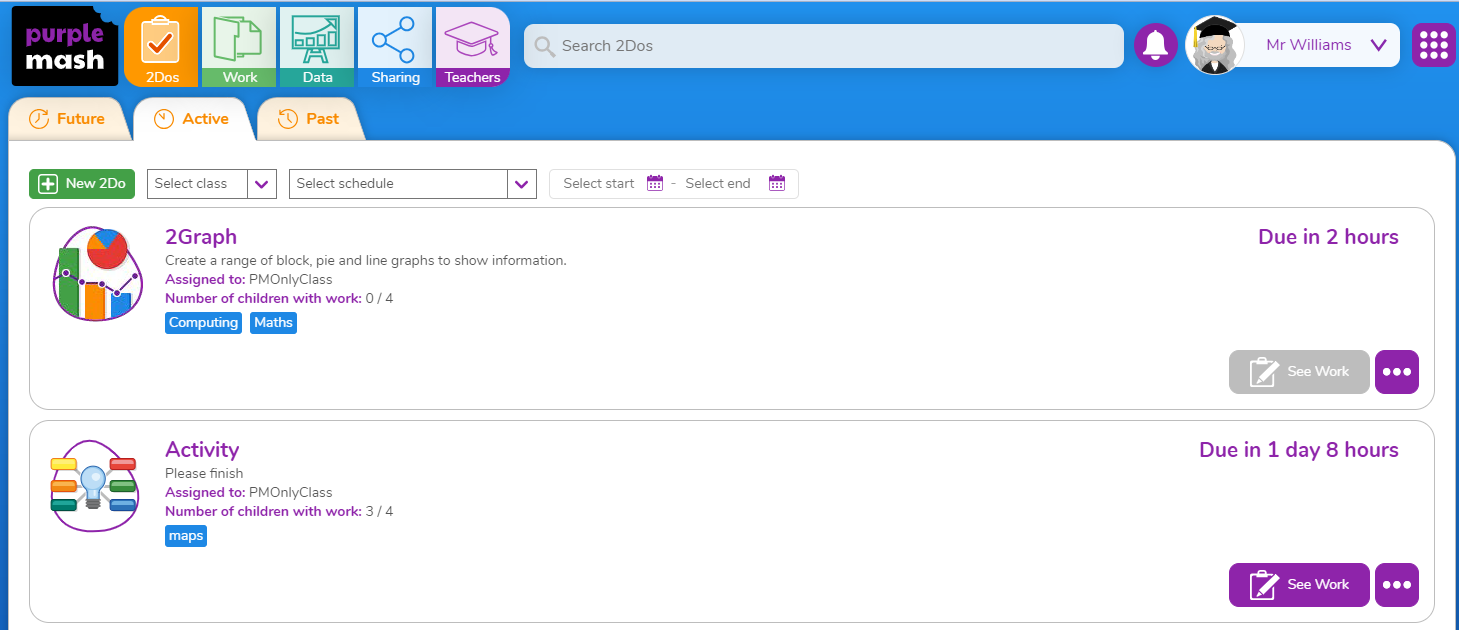Open more options for Activity

[x=1397, y=585]
